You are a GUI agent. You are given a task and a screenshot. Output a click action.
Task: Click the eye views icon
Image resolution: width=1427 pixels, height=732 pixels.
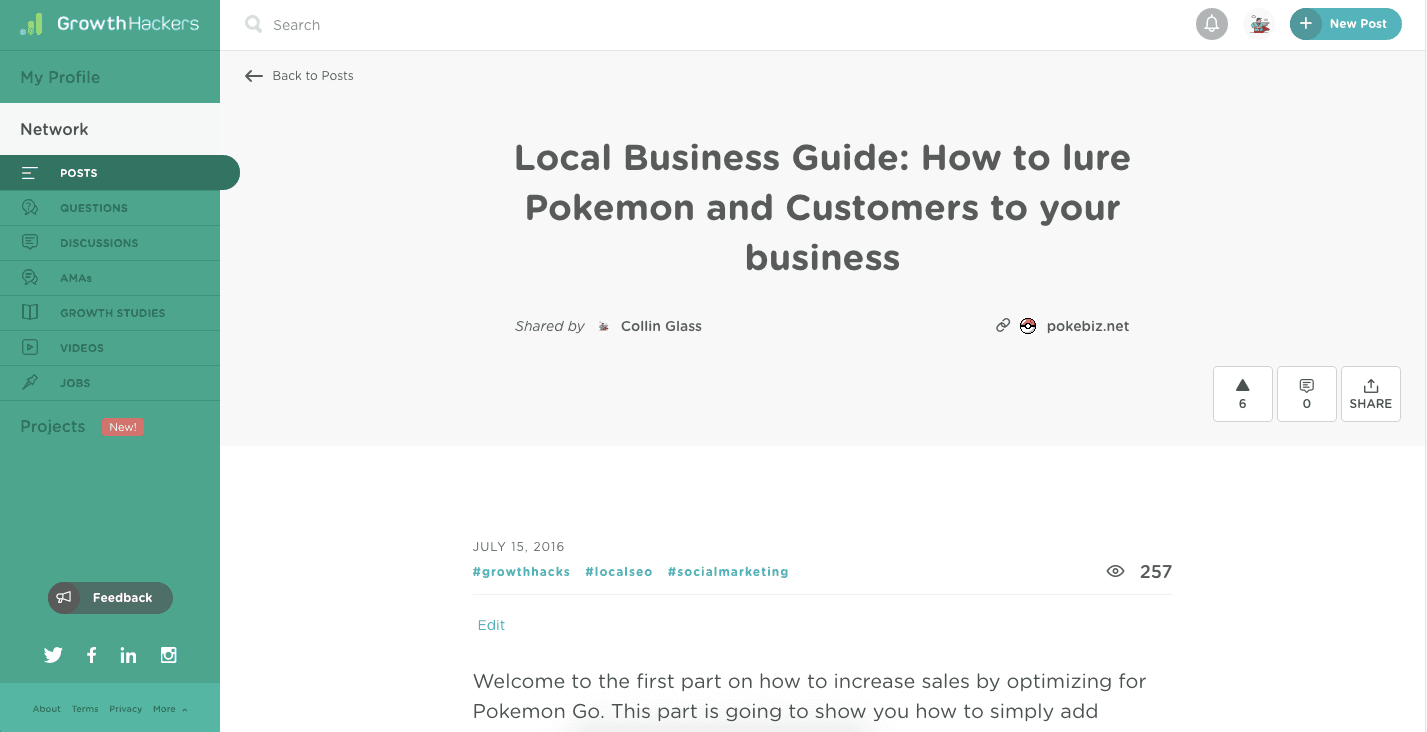pos(1116,571)
